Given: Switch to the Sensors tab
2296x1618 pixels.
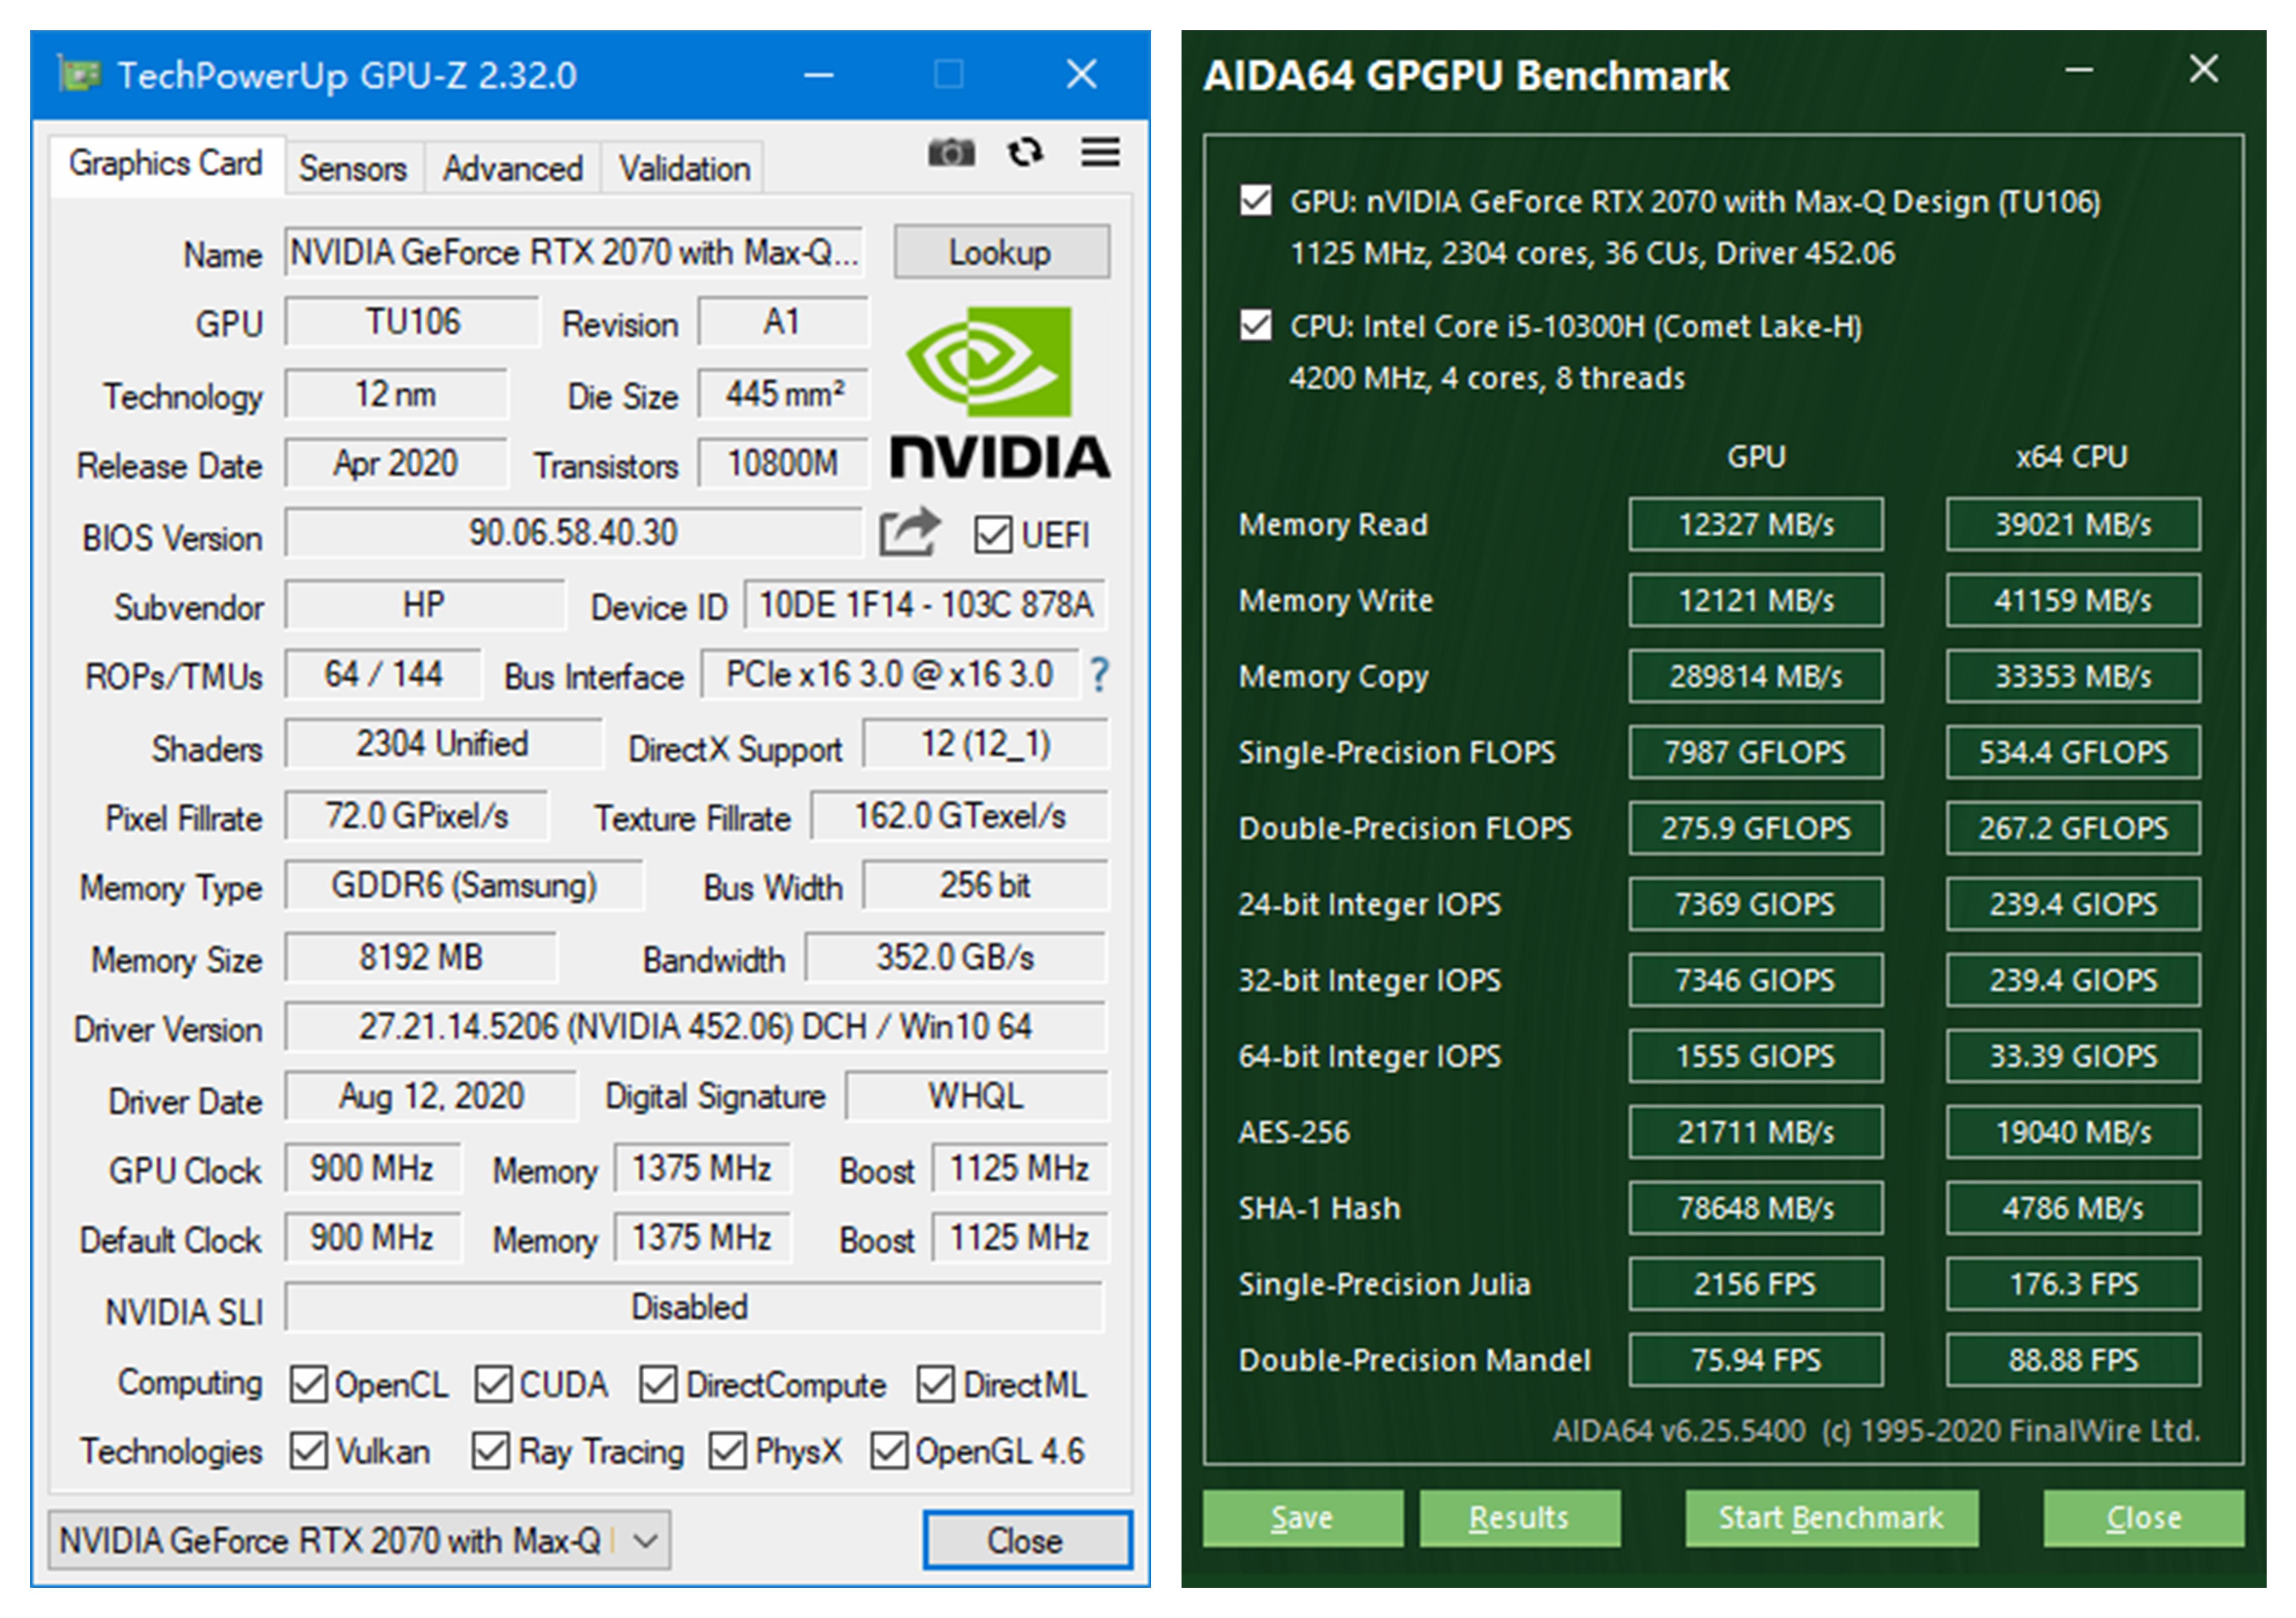Looking at the screenshot, I should 352,168.
